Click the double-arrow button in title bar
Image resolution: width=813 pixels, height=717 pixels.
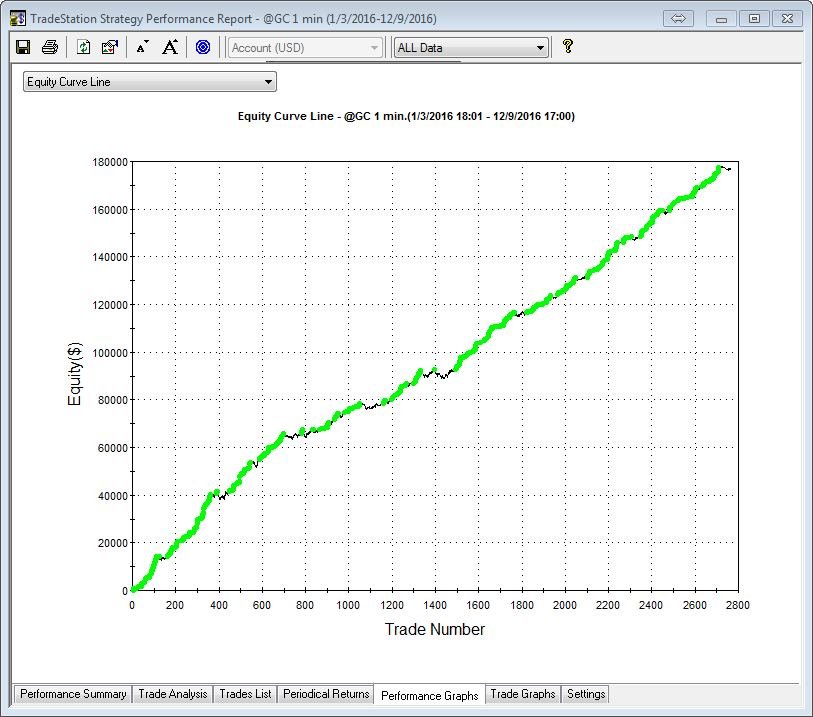(677, 18)
